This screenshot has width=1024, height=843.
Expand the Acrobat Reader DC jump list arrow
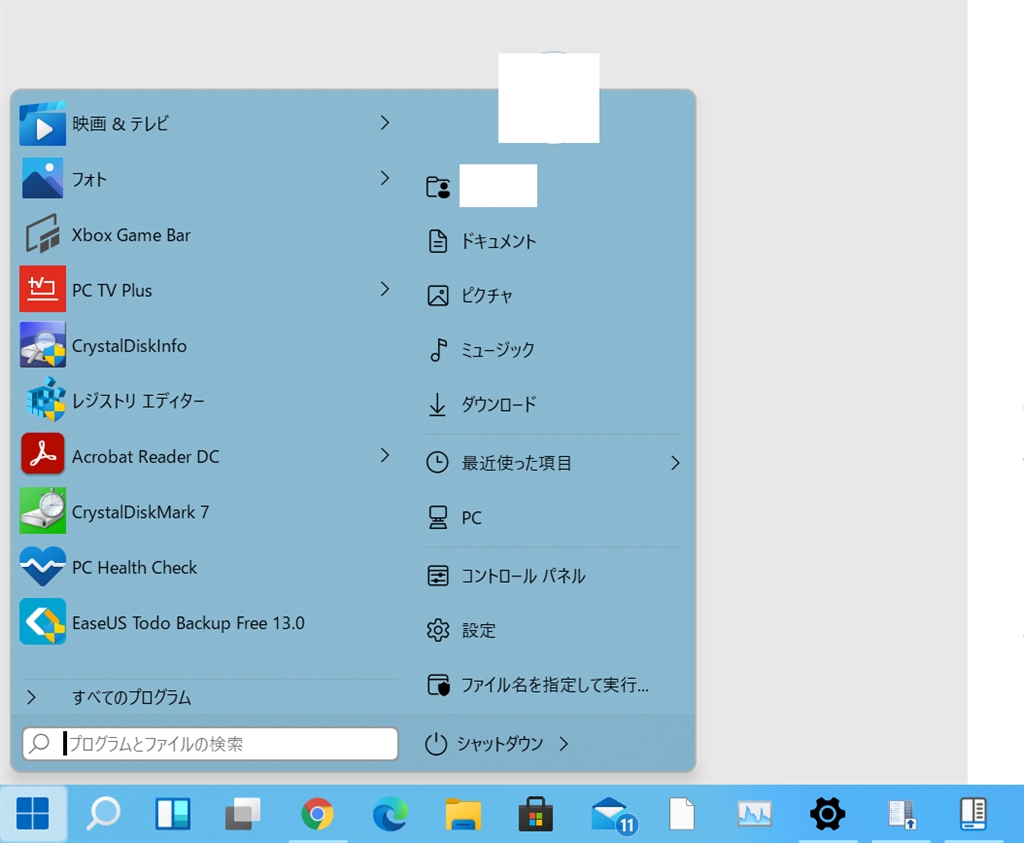385,455
